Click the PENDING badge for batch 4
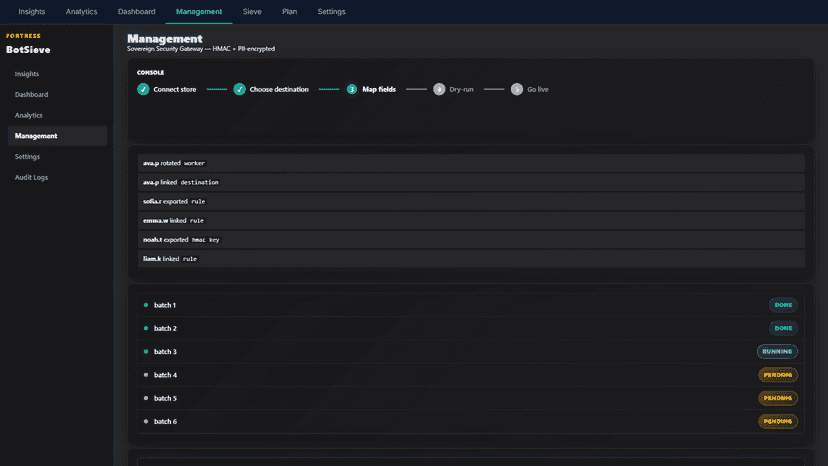The height and width of the screenshot is (466, 828). pos(778,375)
